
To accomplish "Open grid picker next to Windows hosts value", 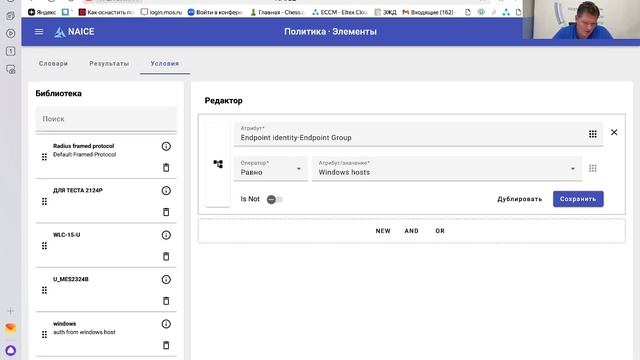I will [593, 168].
